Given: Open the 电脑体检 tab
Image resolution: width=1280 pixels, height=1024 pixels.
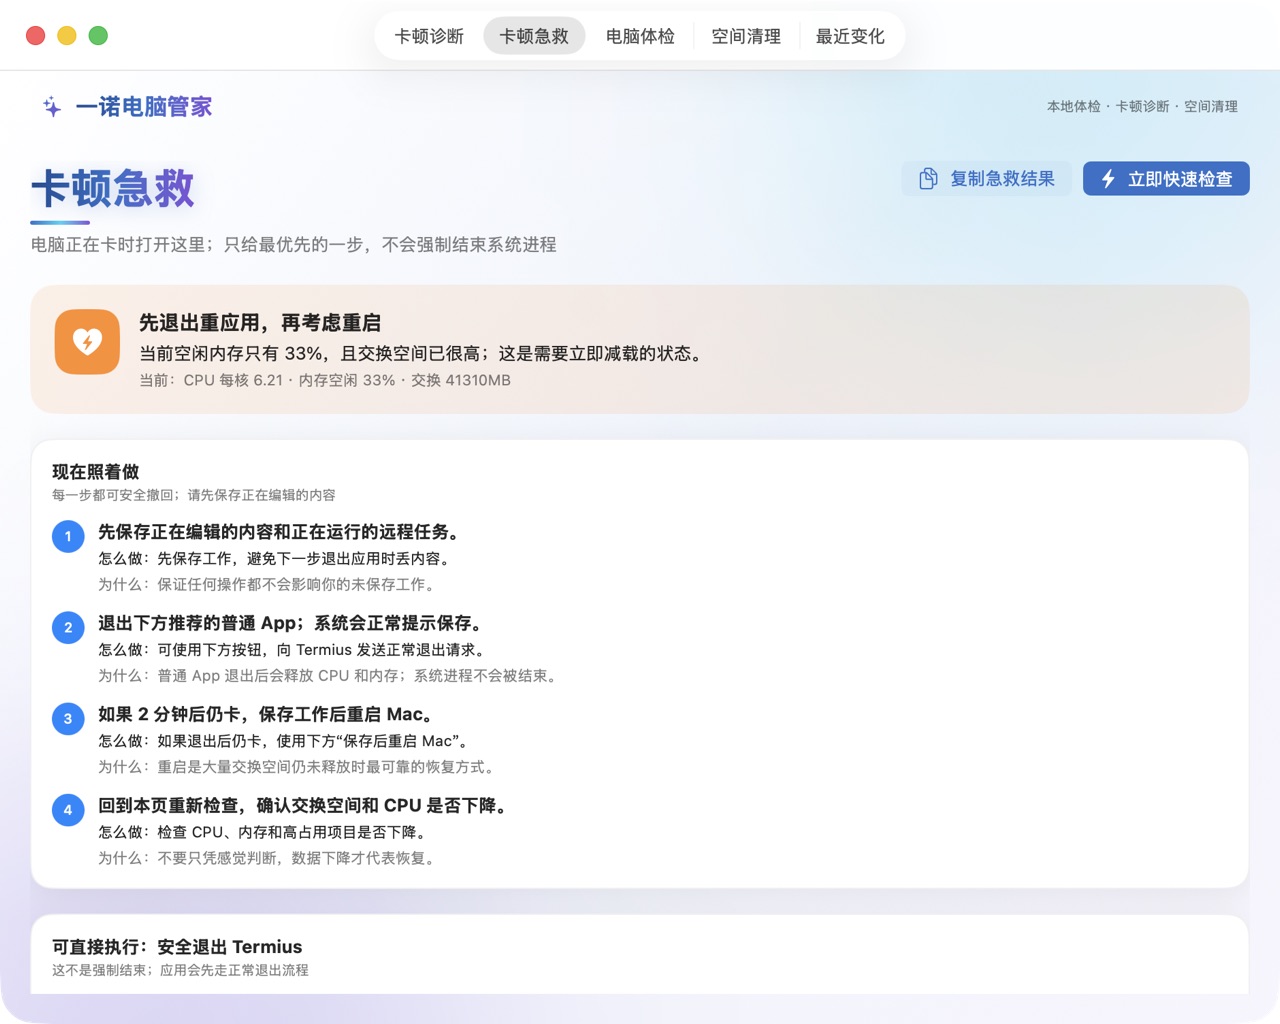Looking at the screenshot, I should coord(640,36).
